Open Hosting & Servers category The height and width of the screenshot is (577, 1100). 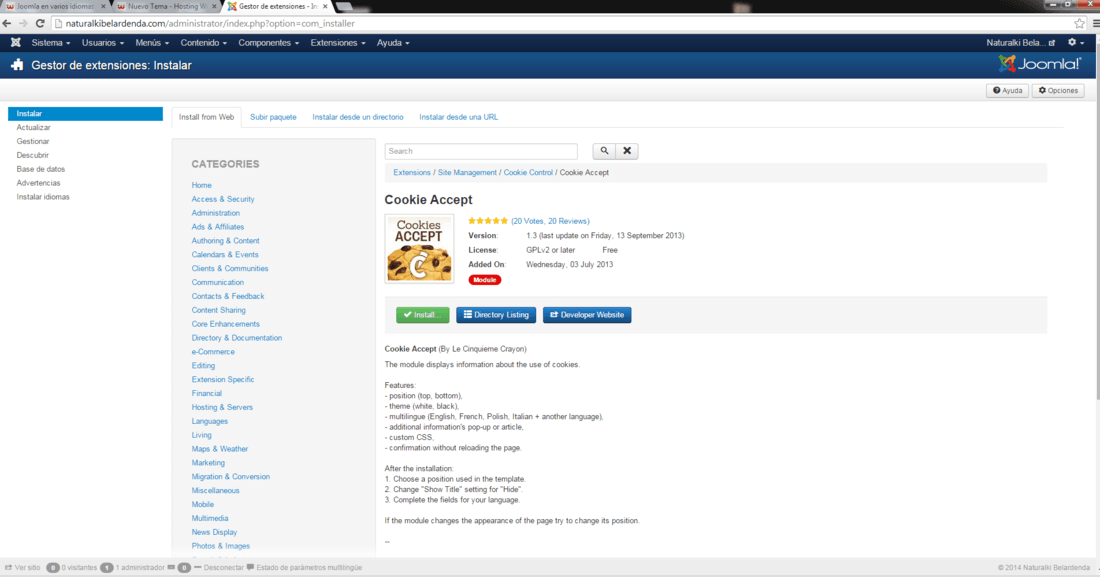[222, 407]
